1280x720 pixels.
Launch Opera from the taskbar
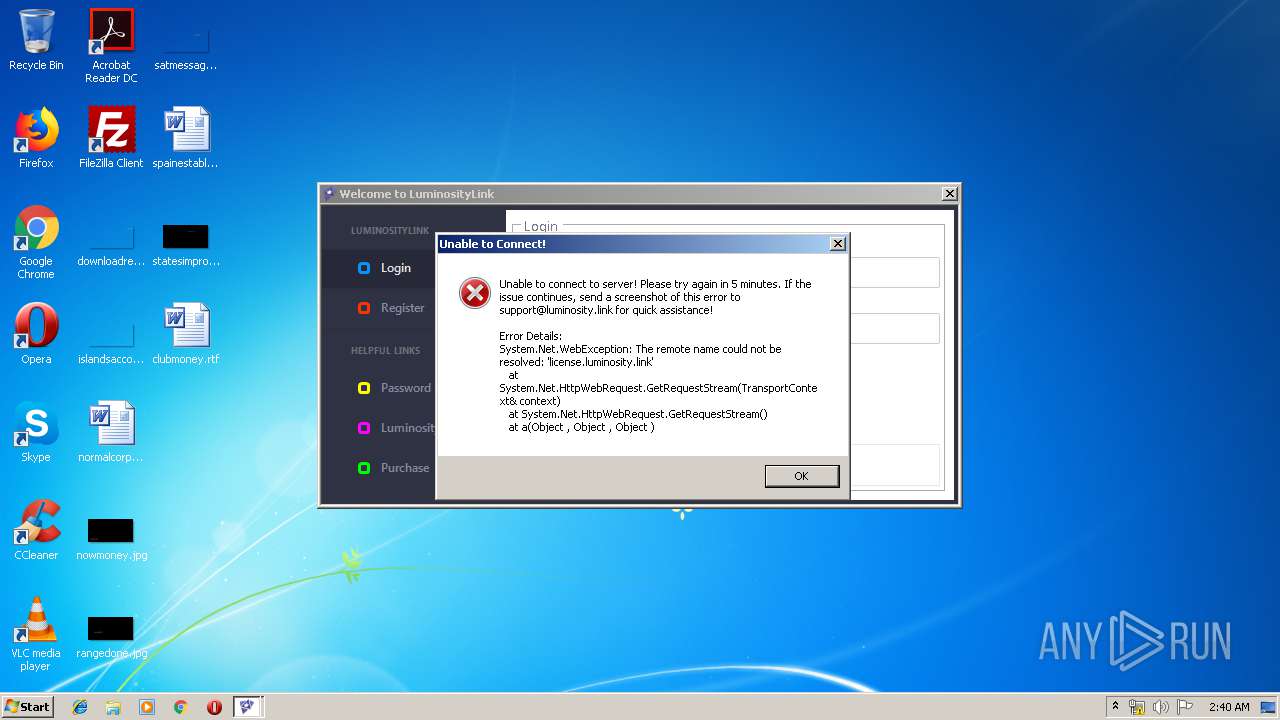point(214,707)
